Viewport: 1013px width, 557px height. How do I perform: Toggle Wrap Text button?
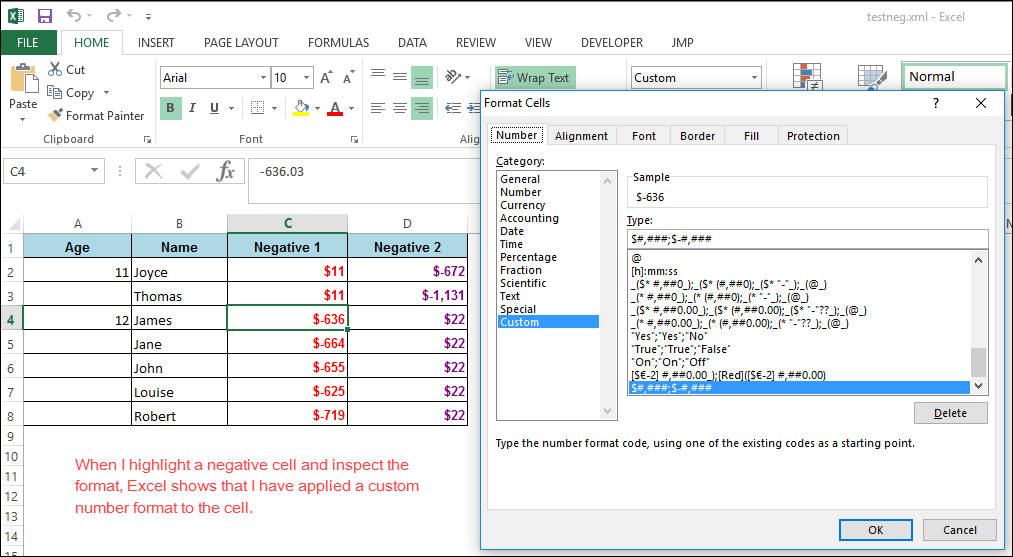(x=534, y=78)
